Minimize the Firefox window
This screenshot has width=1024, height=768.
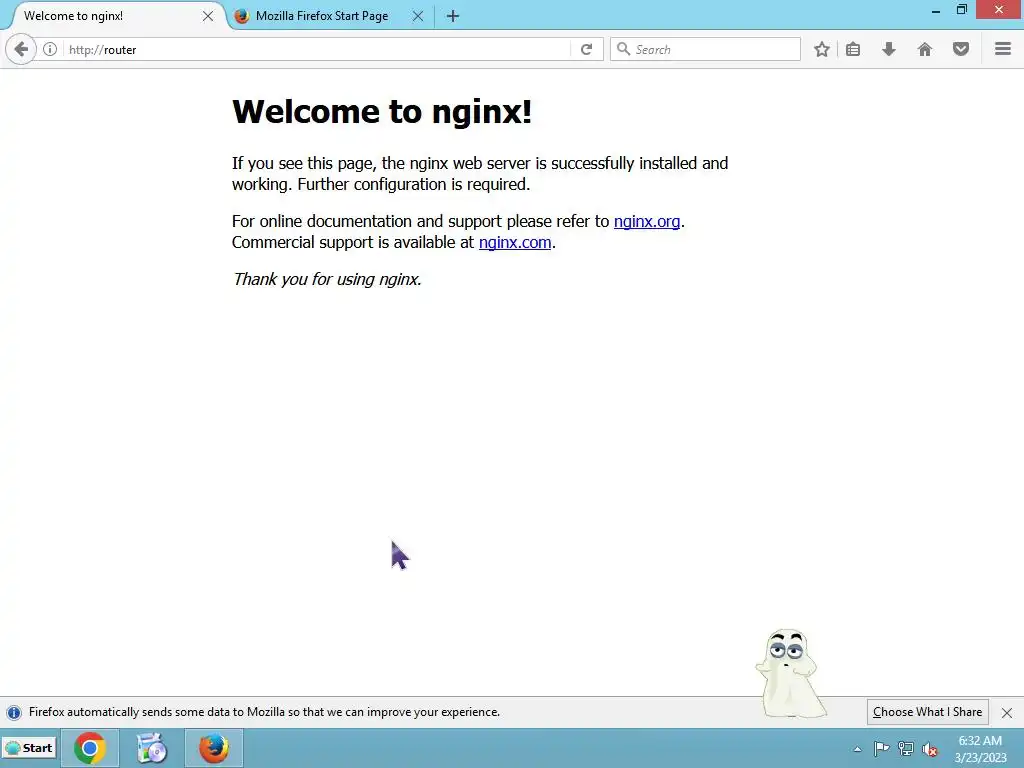[935, 10]
